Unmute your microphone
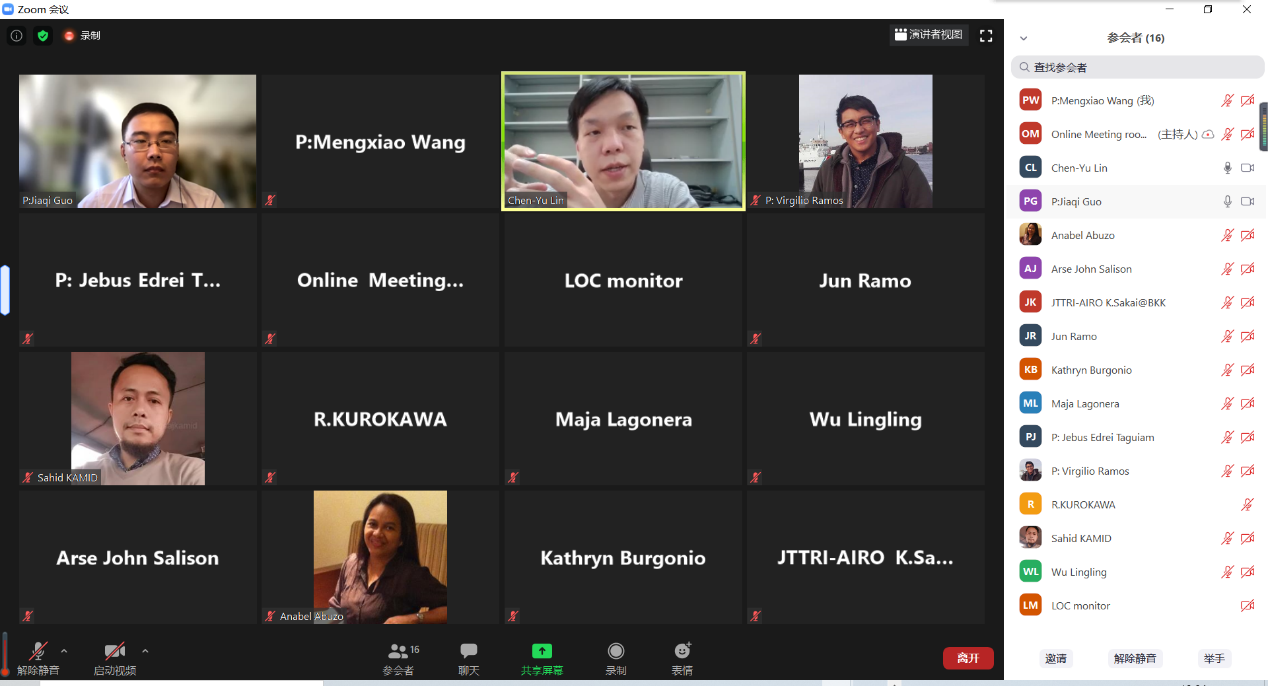This screenshot has height=686, width=1268. coord(38,658)
